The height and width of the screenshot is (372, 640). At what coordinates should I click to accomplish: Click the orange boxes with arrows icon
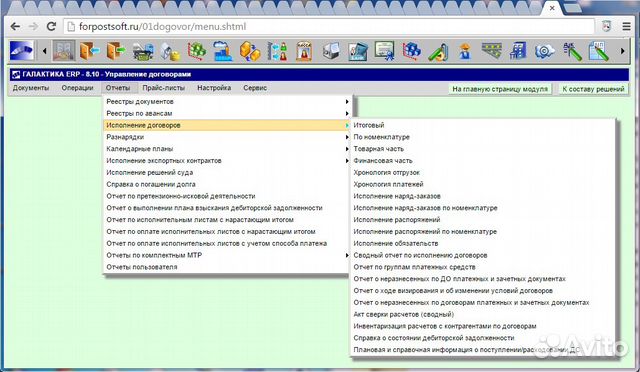[250, 51]
